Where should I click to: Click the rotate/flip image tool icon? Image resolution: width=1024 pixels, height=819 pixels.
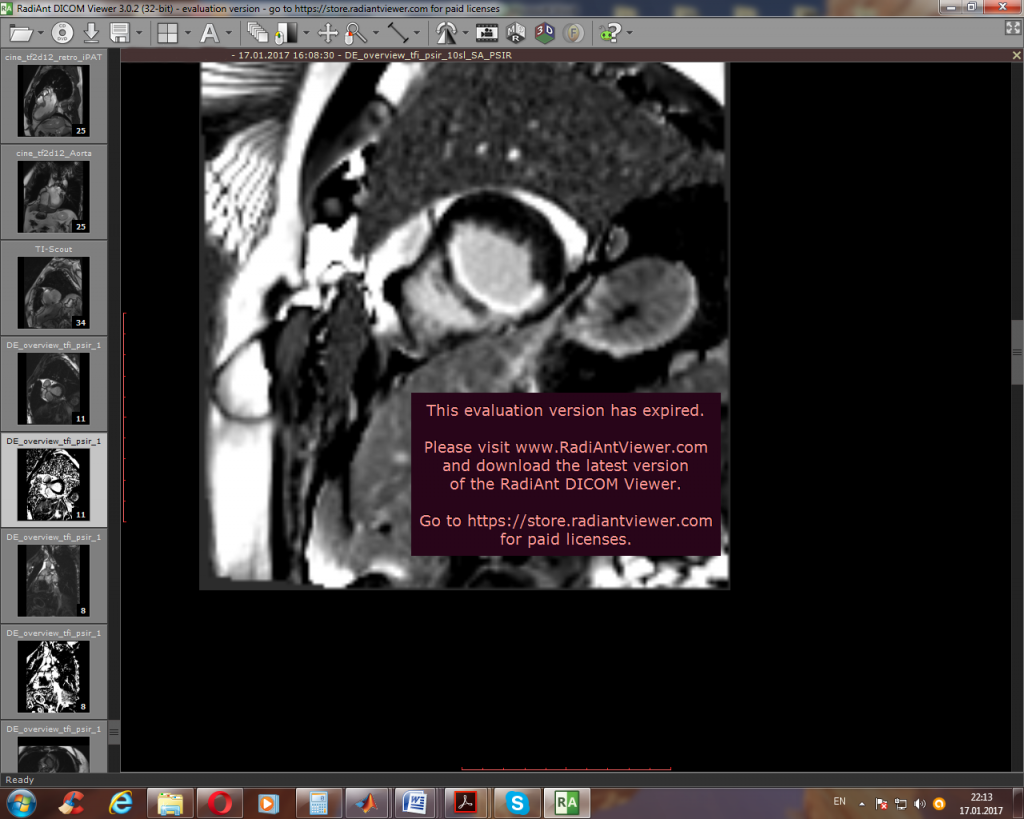click(446, 33)
